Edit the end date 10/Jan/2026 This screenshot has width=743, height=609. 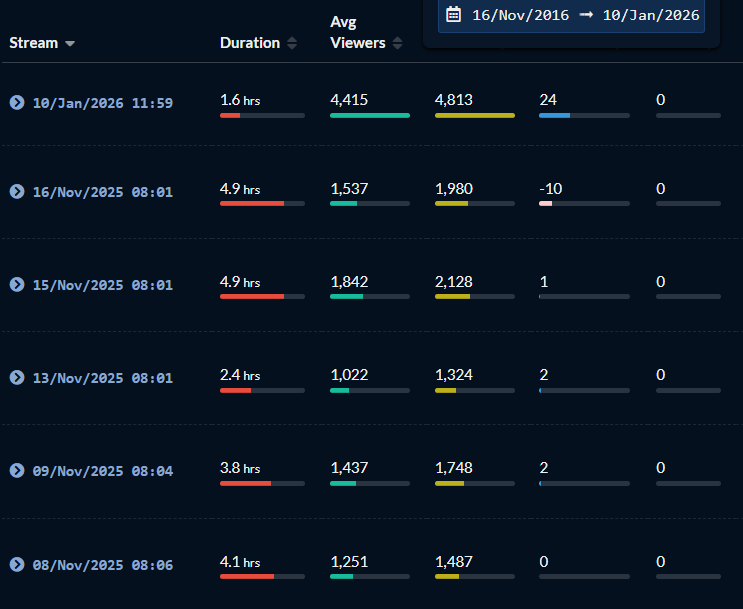[x=651, y=15]
